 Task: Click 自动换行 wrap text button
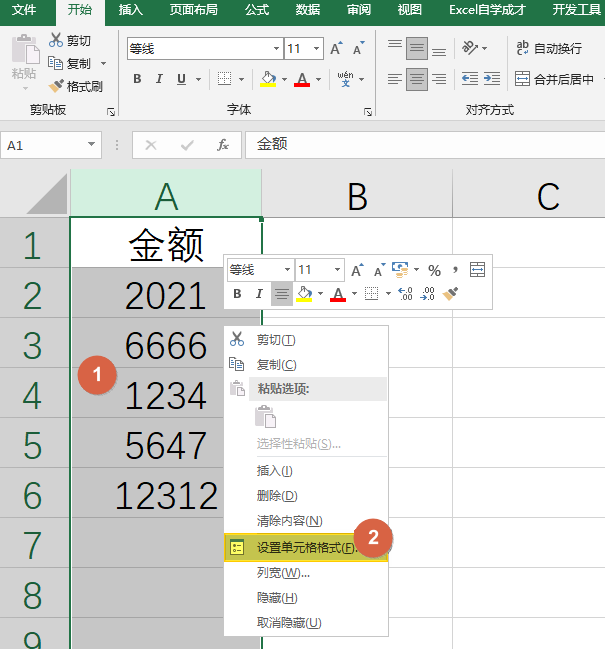tap(549, 48)
